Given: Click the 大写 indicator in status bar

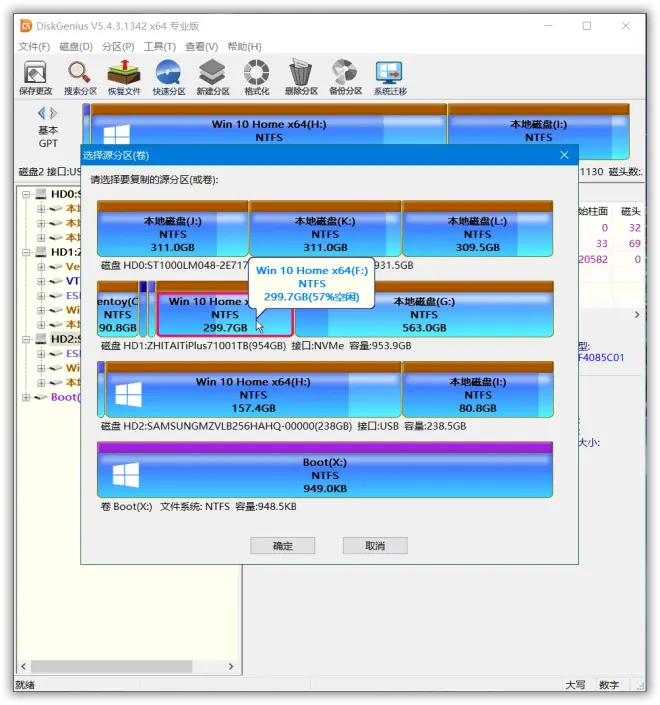Looking at the screenshot, I should point(575,685).
